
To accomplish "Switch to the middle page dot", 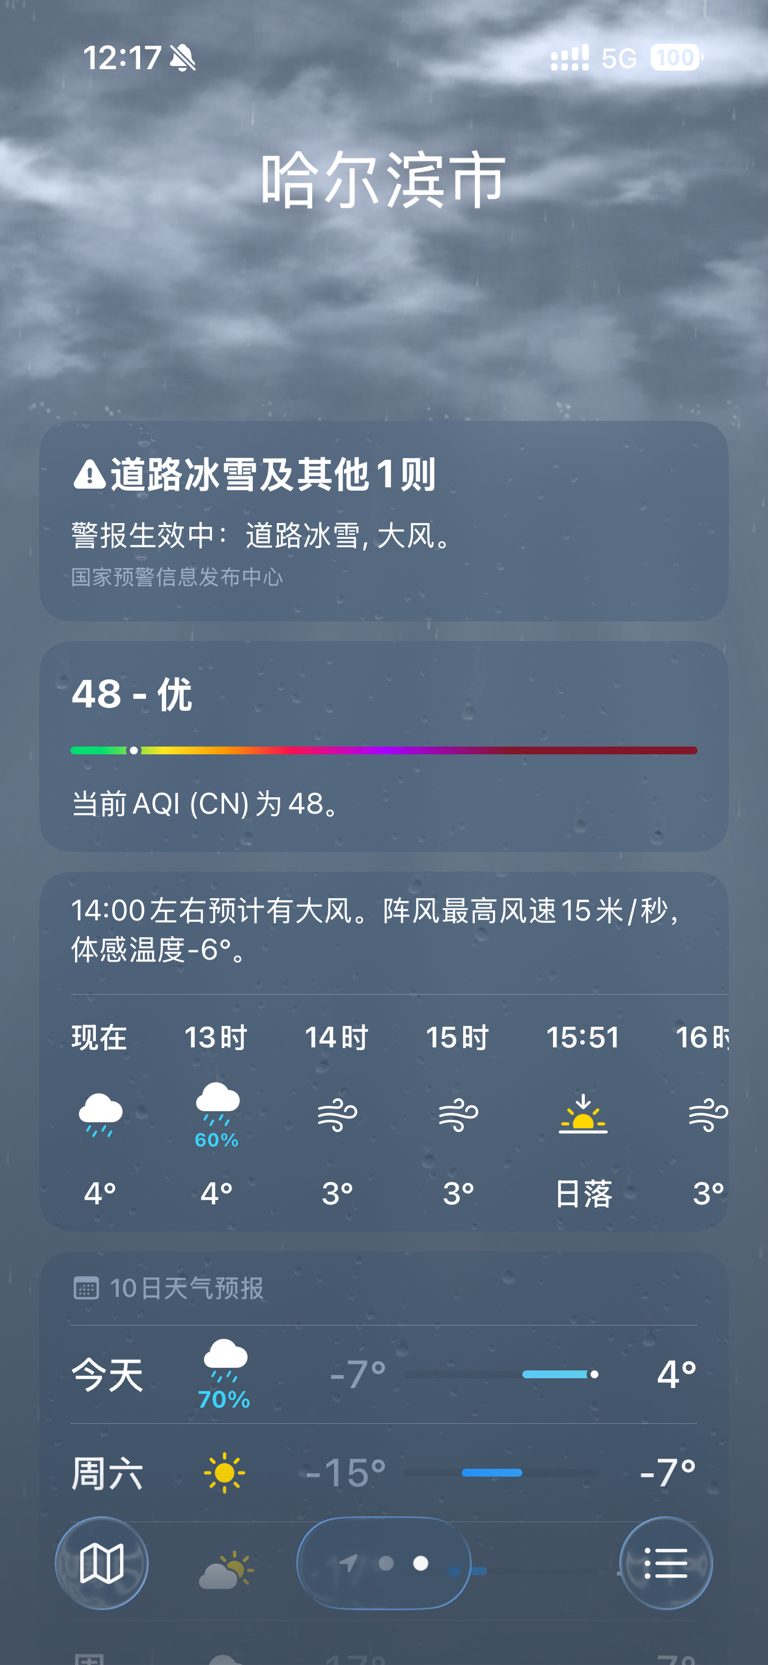I will point(386,1563).
